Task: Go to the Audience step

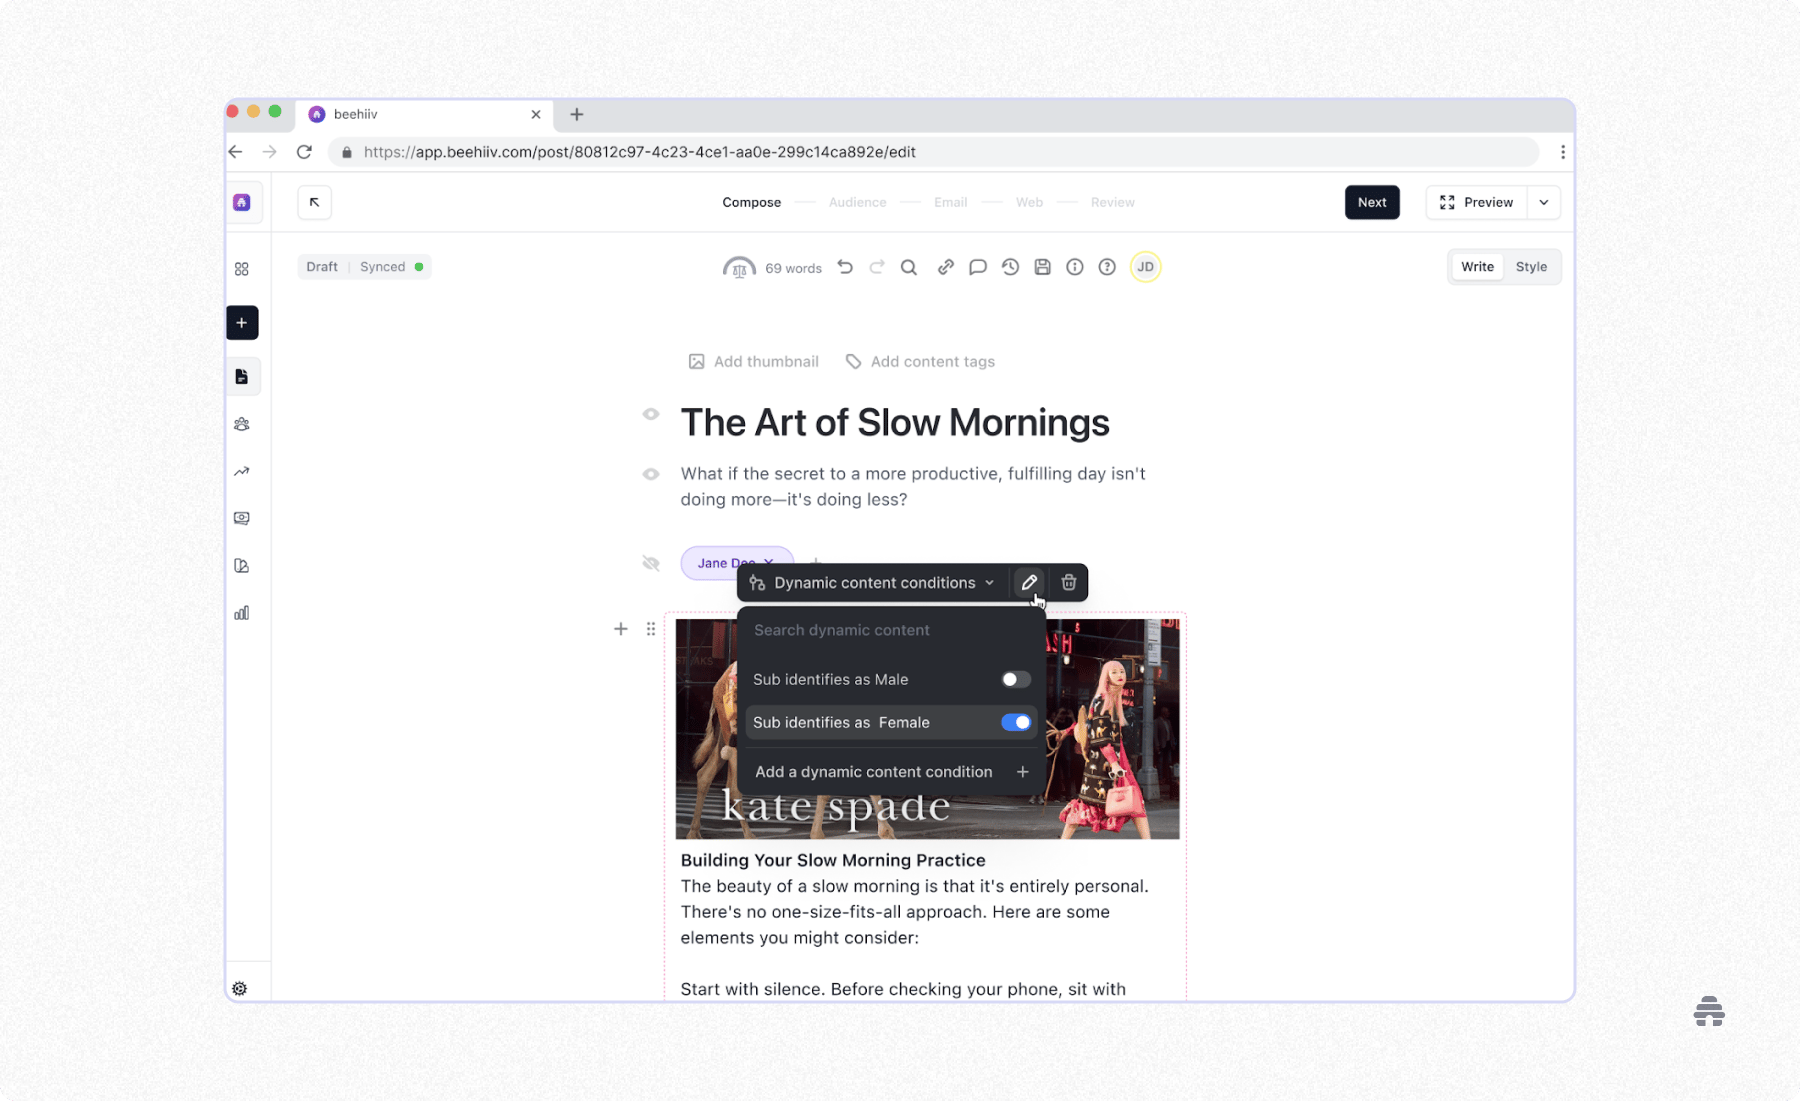Action: [x=857, y=203]
